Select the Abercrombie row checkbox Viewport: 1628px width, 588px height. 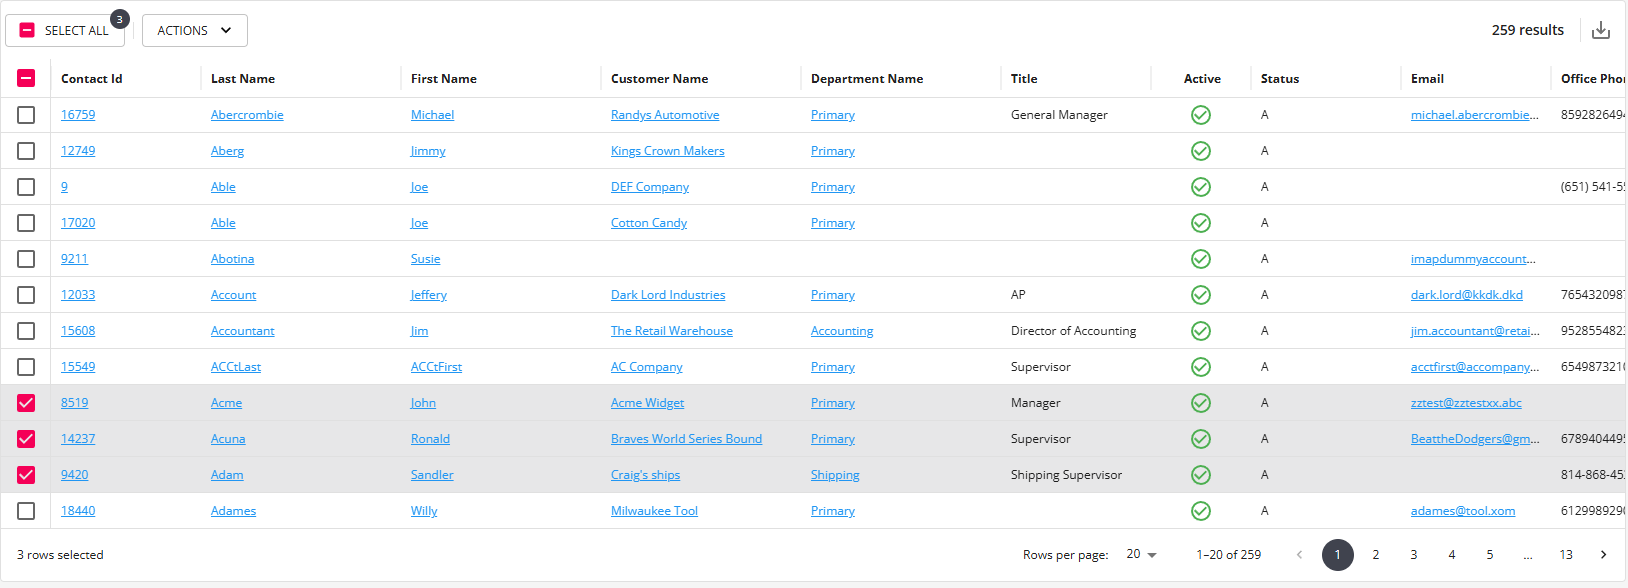(26, 115)
